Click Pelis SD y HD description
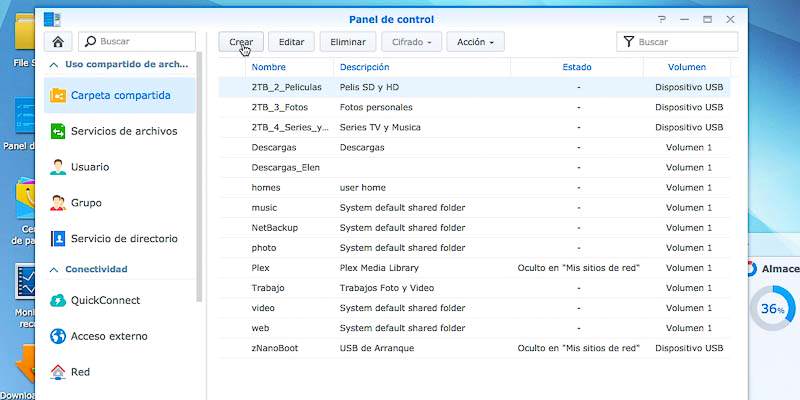The image size is (800, 400). pos(369,87)
